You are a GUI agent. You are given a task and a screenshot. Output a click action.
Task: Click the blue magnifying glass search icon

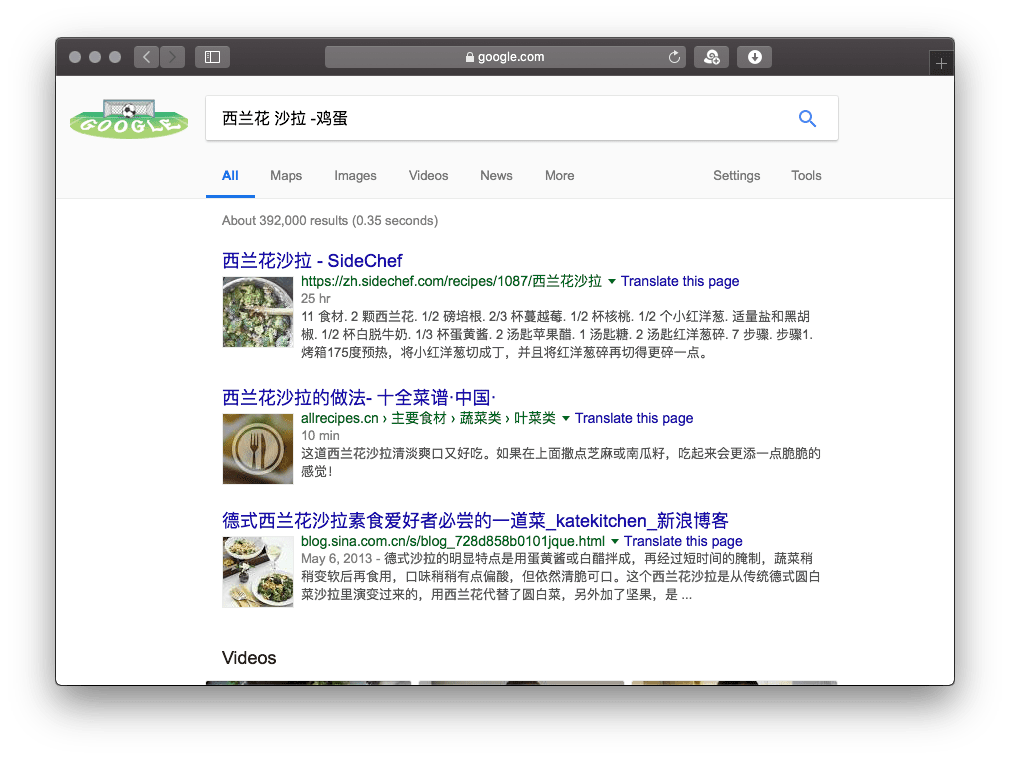point(807,119)
